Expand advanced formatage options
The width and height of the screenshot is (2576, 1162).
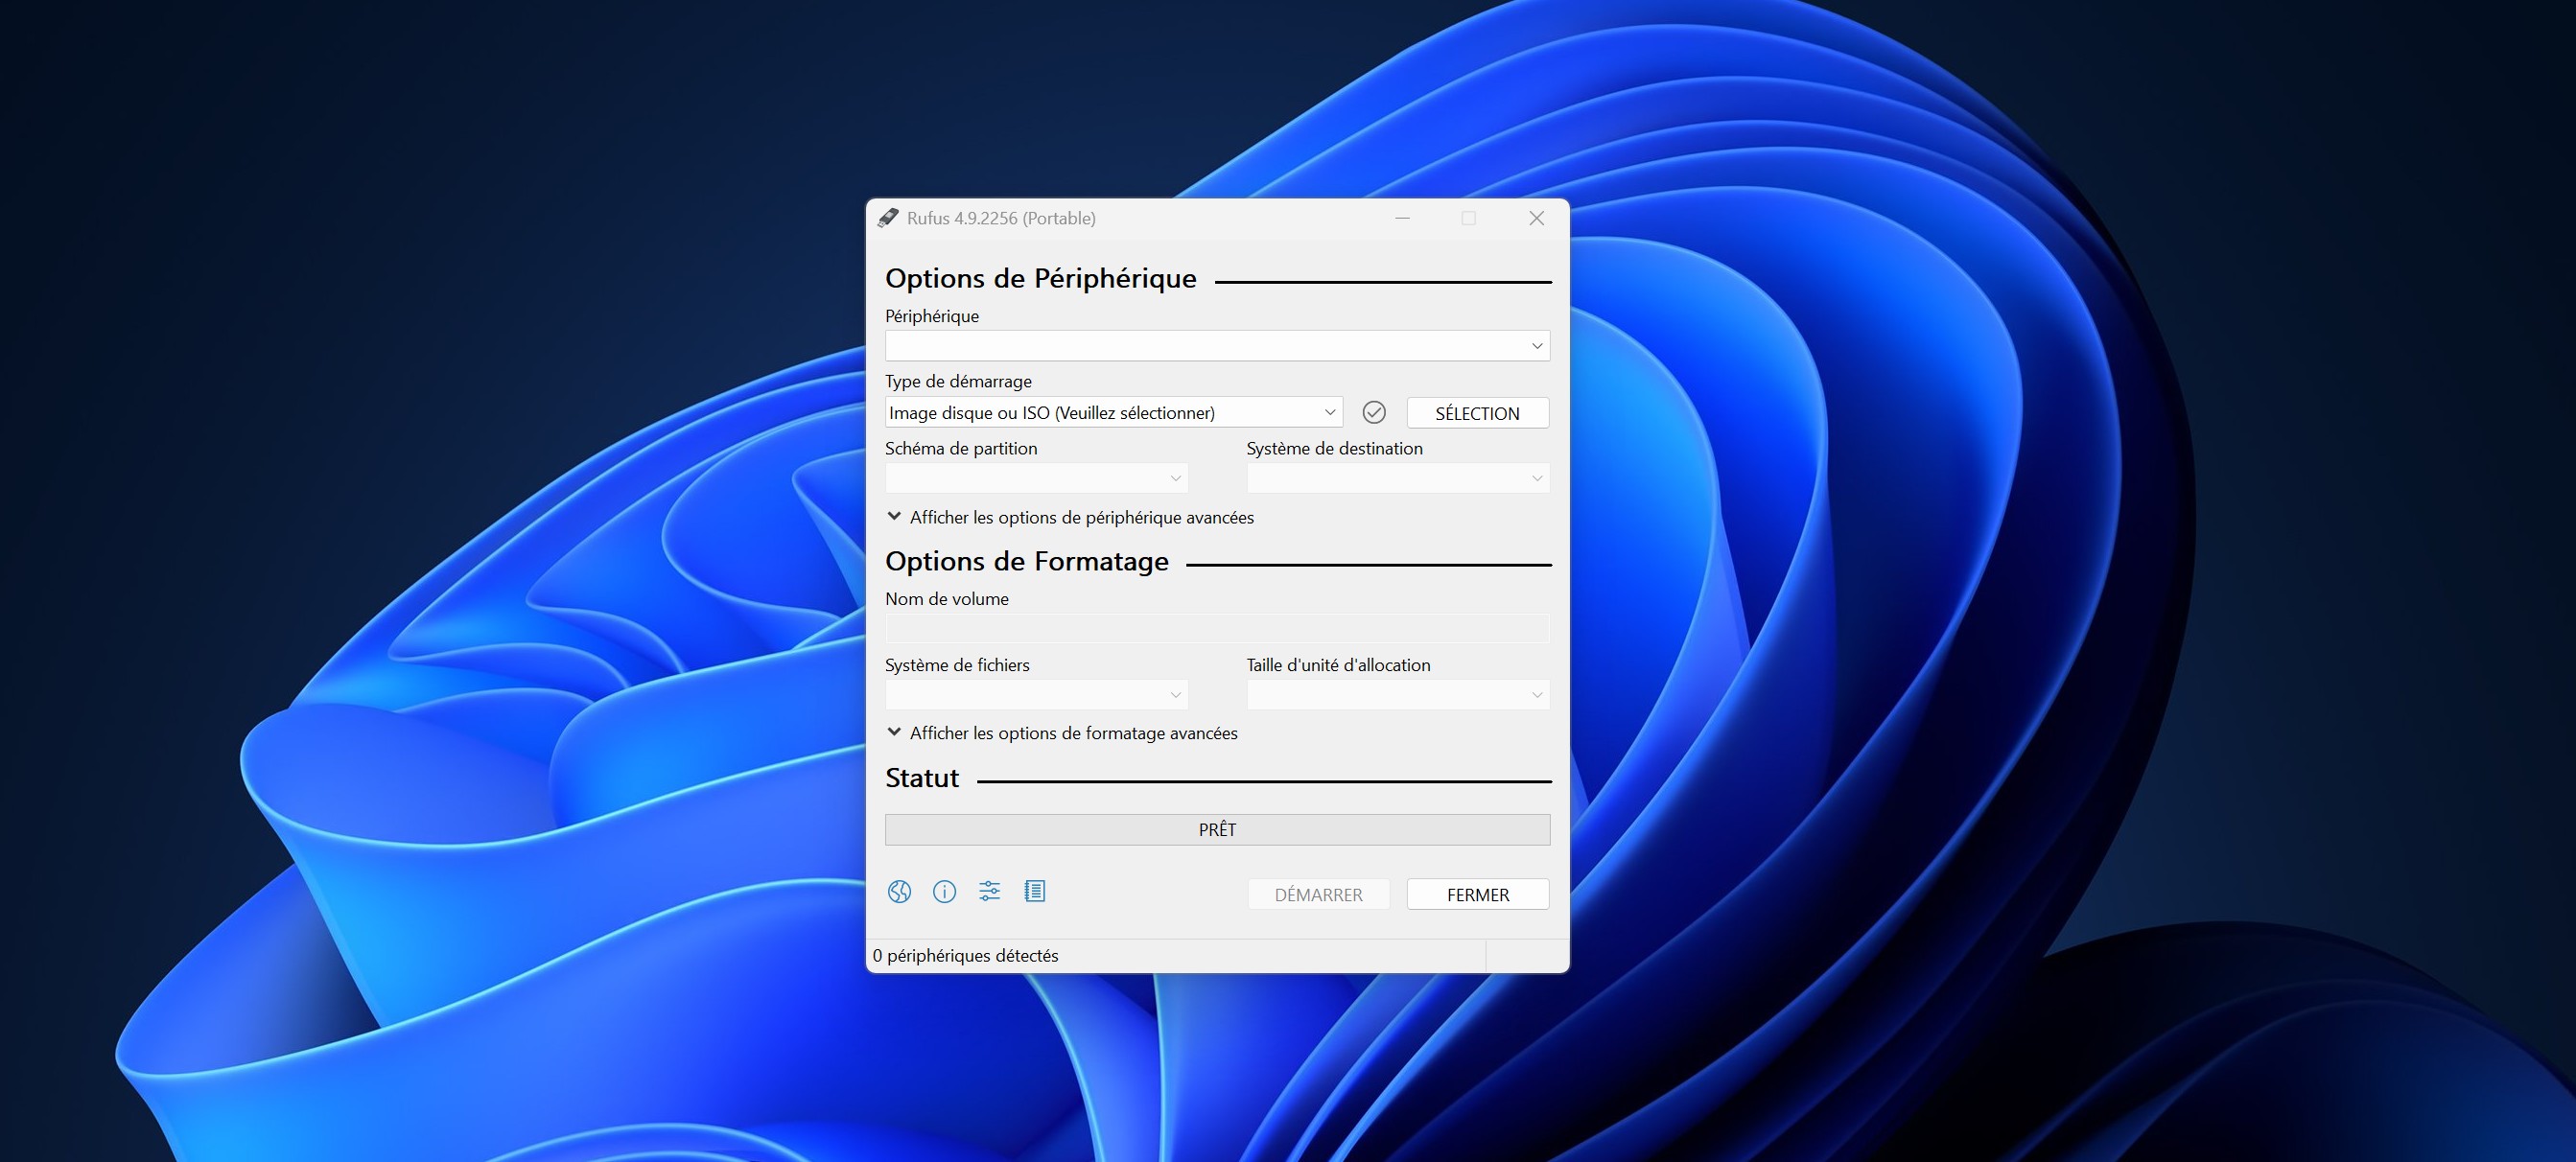pos(1072,733)
